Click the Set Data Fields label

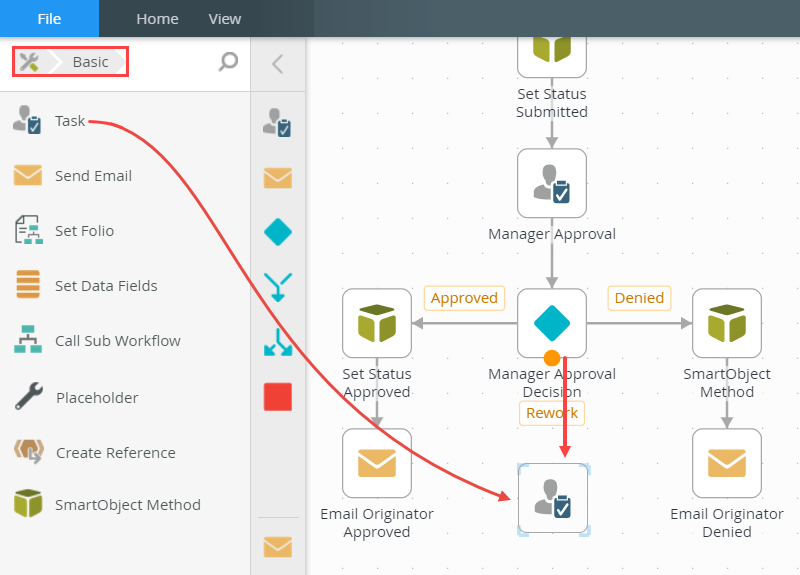[x=106, y=286]
